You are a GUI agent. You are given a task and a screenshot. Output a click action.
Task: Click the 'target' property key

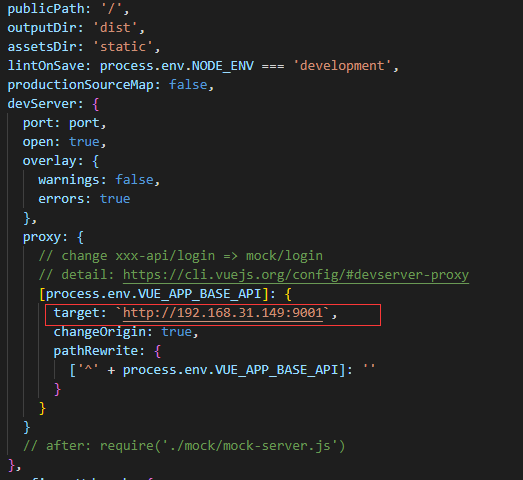coord(76,313)
